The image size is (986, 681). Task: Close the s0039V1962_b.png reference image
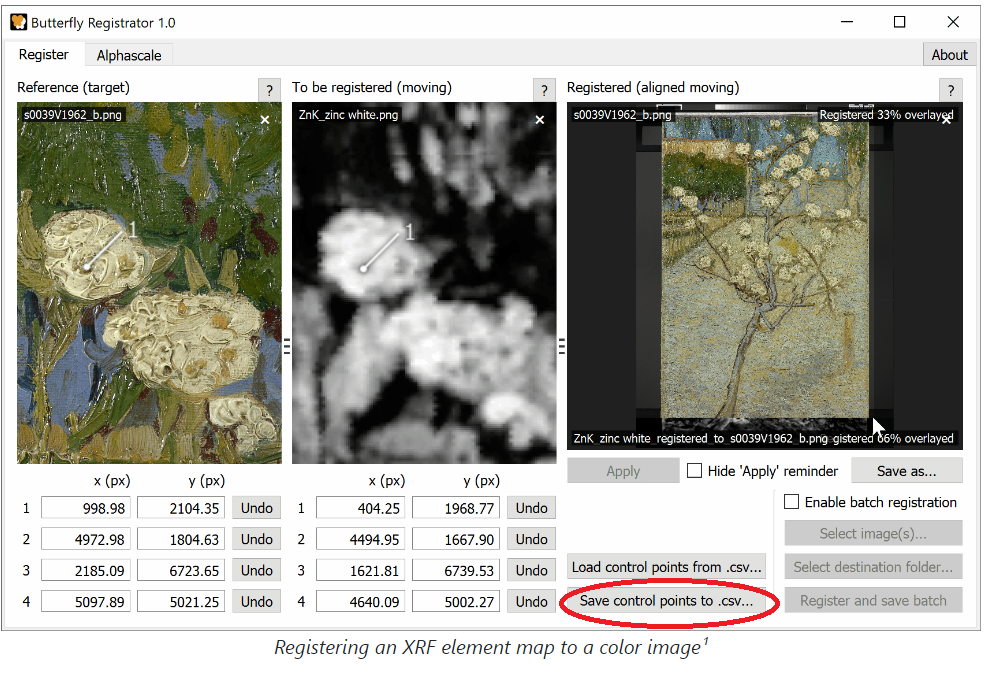[x=265, y=120]
